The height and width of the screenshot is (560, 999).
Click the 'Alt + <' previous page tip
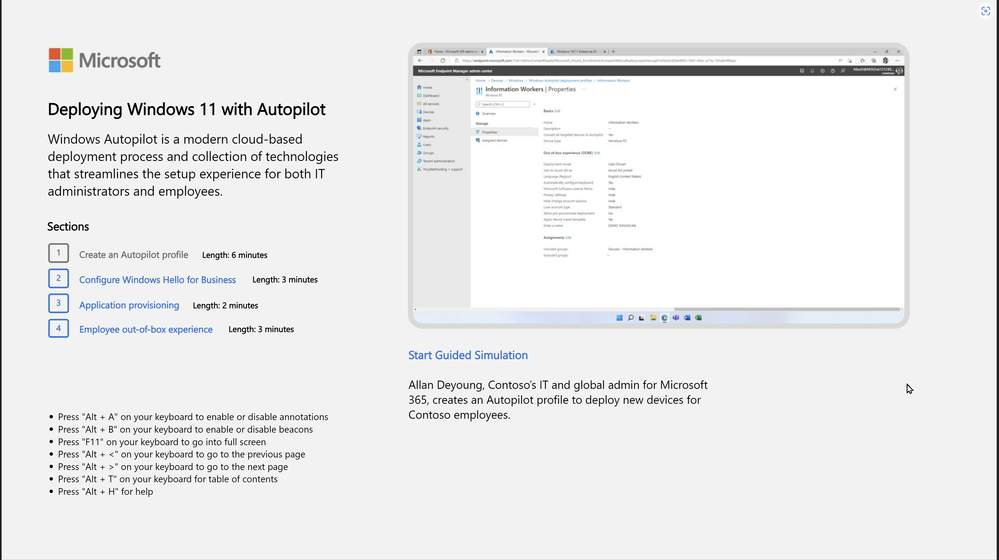click(x=182, y=454)
